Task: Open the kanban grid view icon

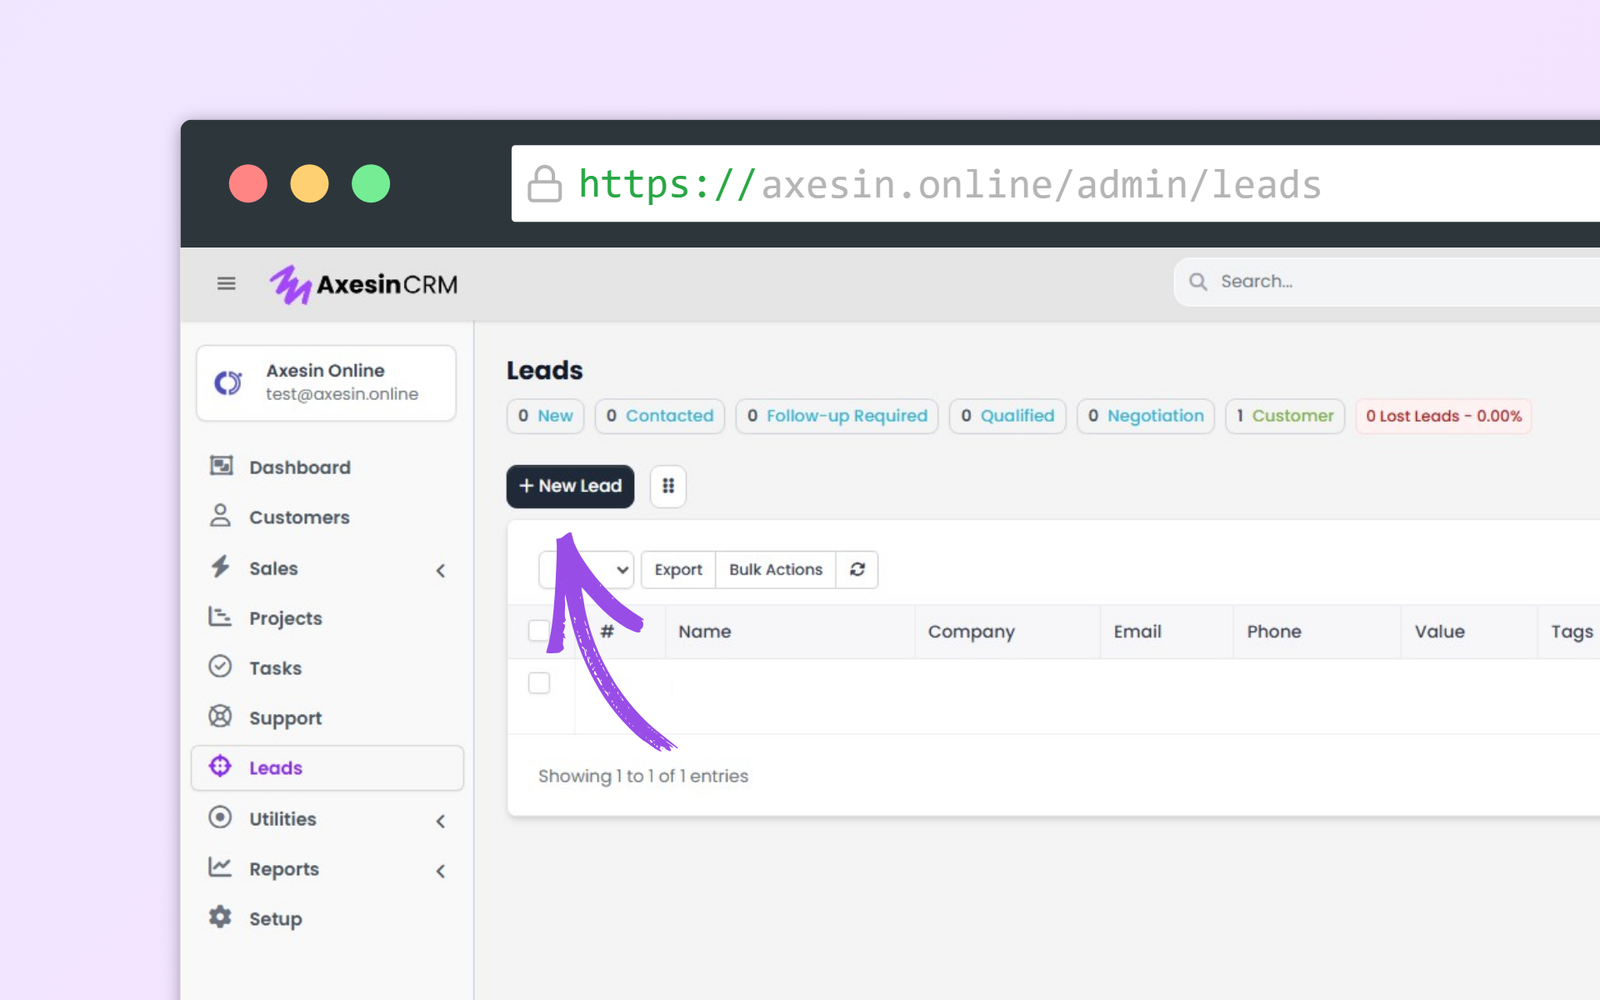Action: (668, 486)
